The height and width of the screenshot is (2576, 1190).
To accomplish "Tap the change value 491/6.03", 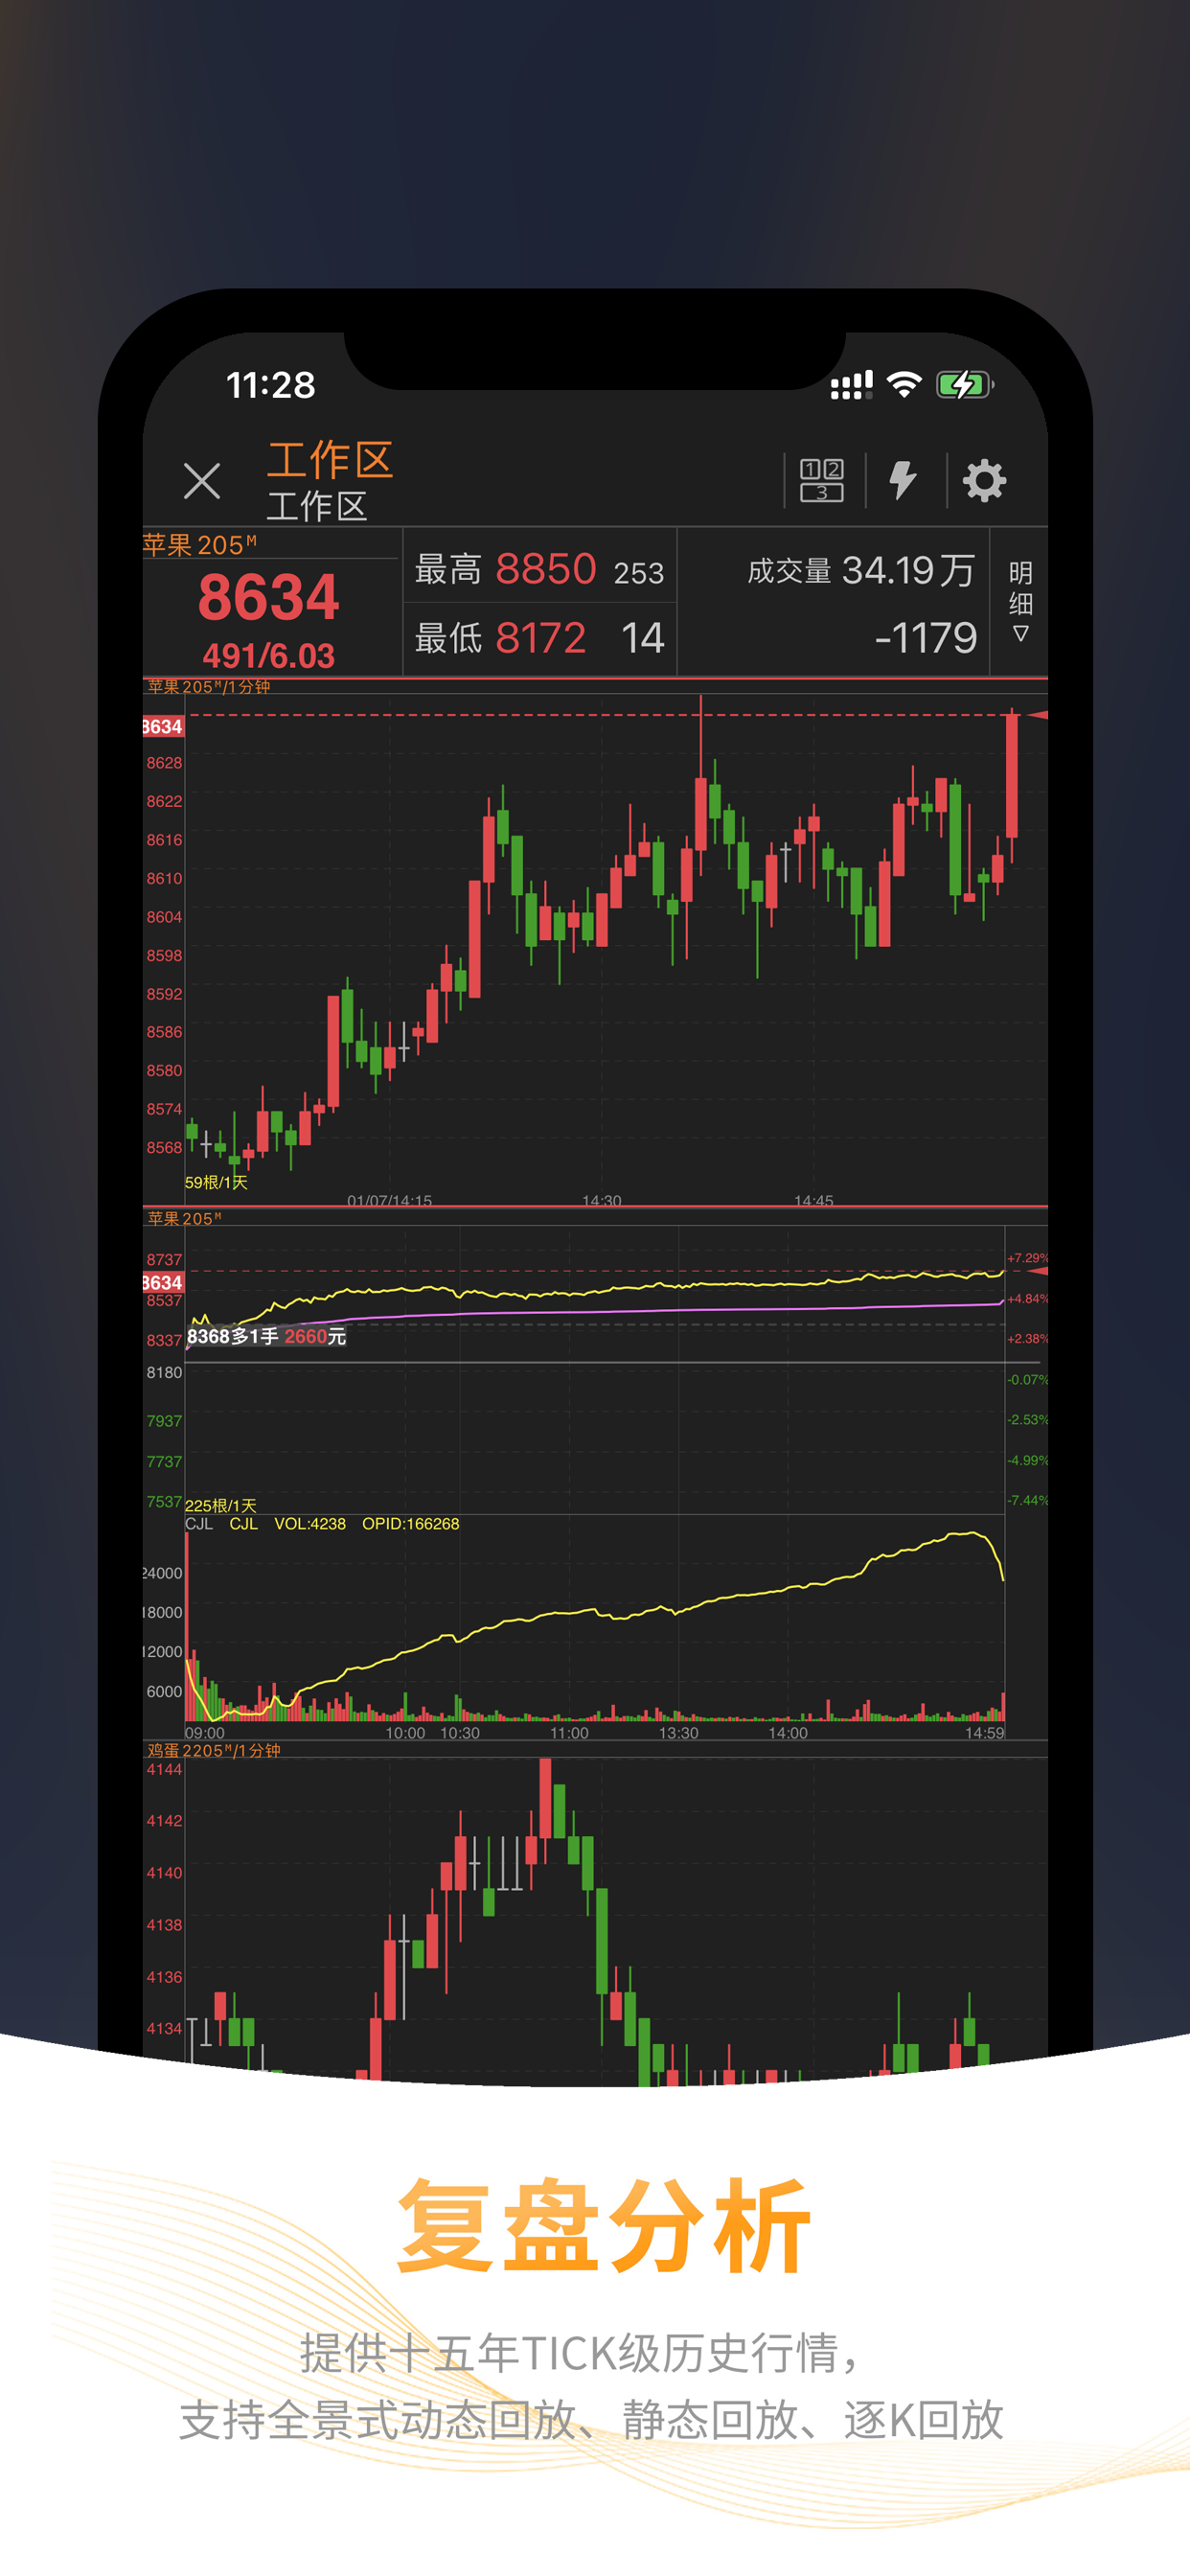I will point(269,655).
